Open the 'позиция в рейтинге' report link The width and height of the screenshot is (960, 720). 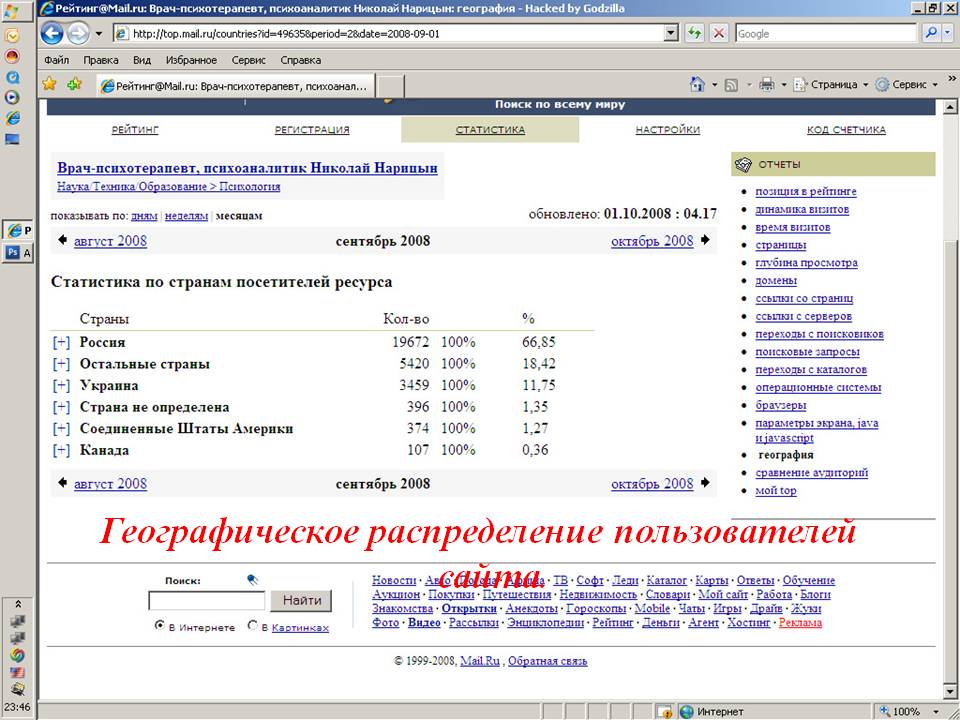(806, 192)
